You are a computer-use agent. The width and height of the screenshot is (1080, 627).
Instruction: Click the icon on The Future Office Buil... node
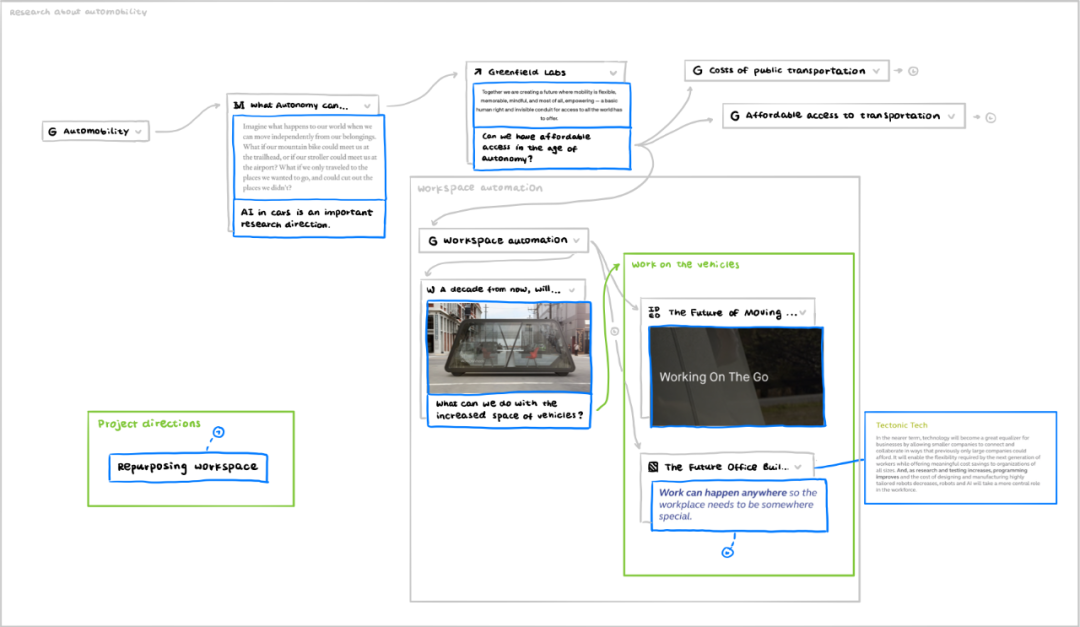[653, 467]
